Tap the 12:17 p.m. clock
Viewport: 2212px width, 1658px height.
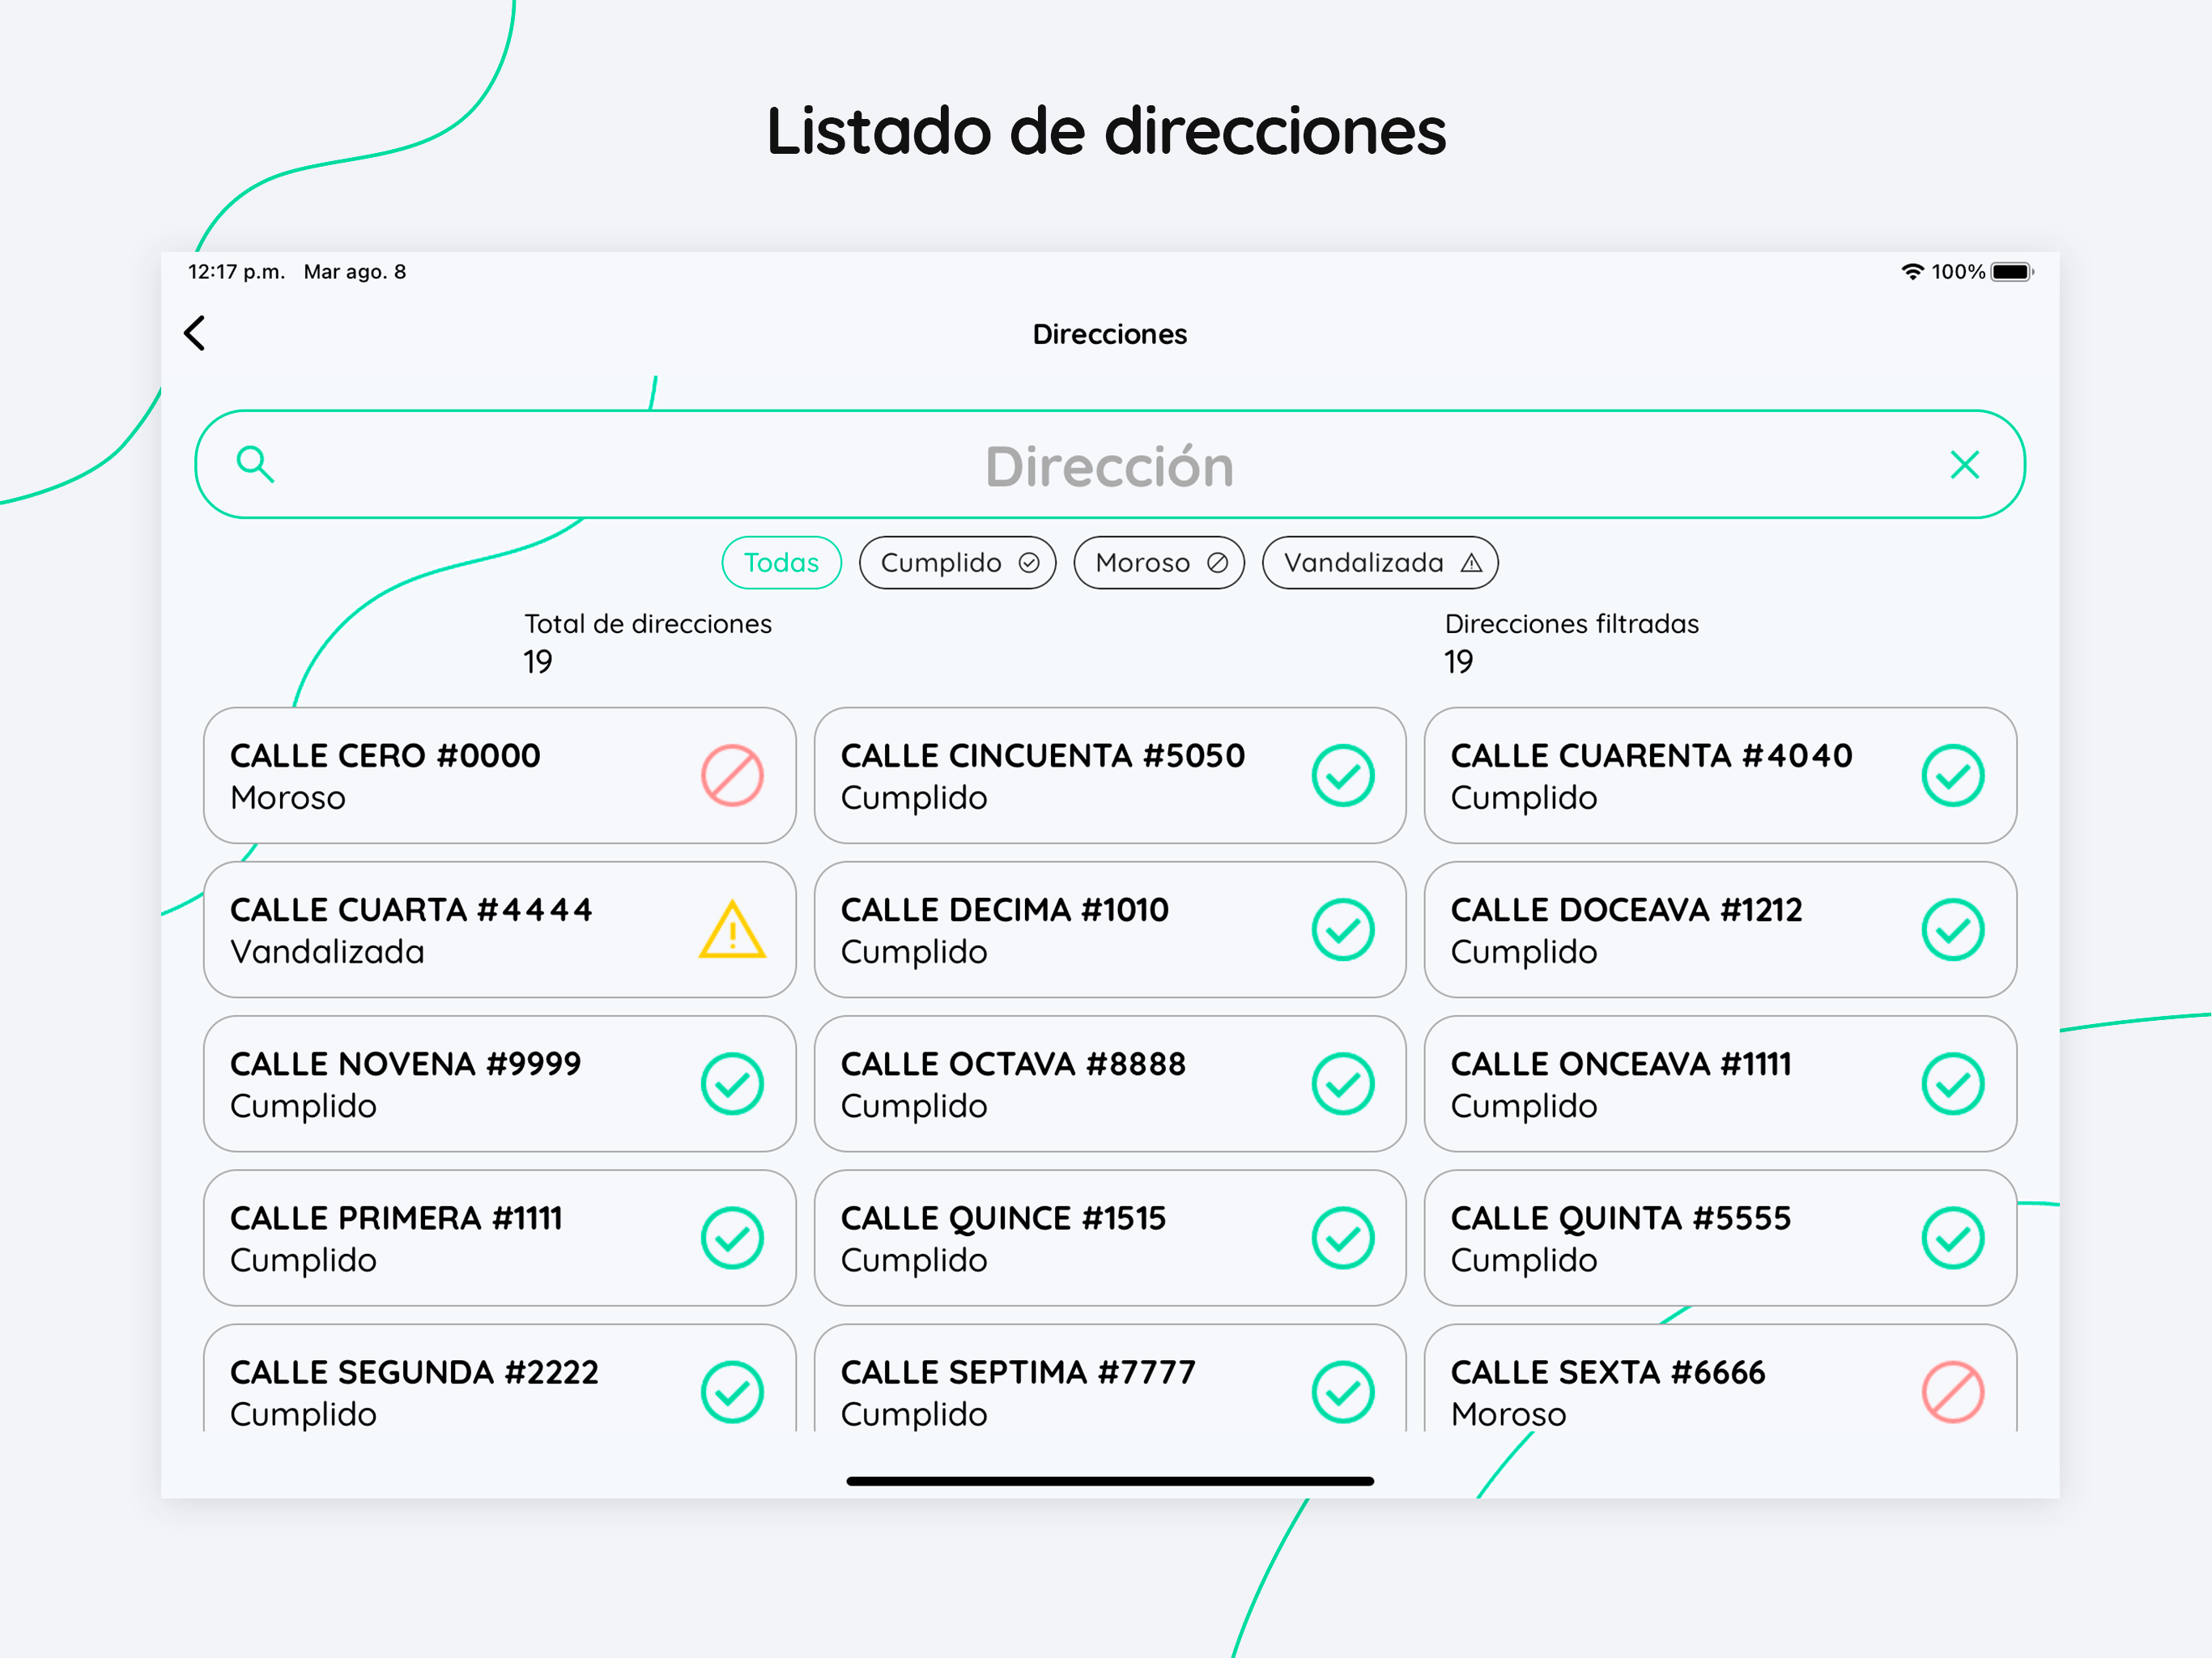pyautogui.click(x=236, y=272)
